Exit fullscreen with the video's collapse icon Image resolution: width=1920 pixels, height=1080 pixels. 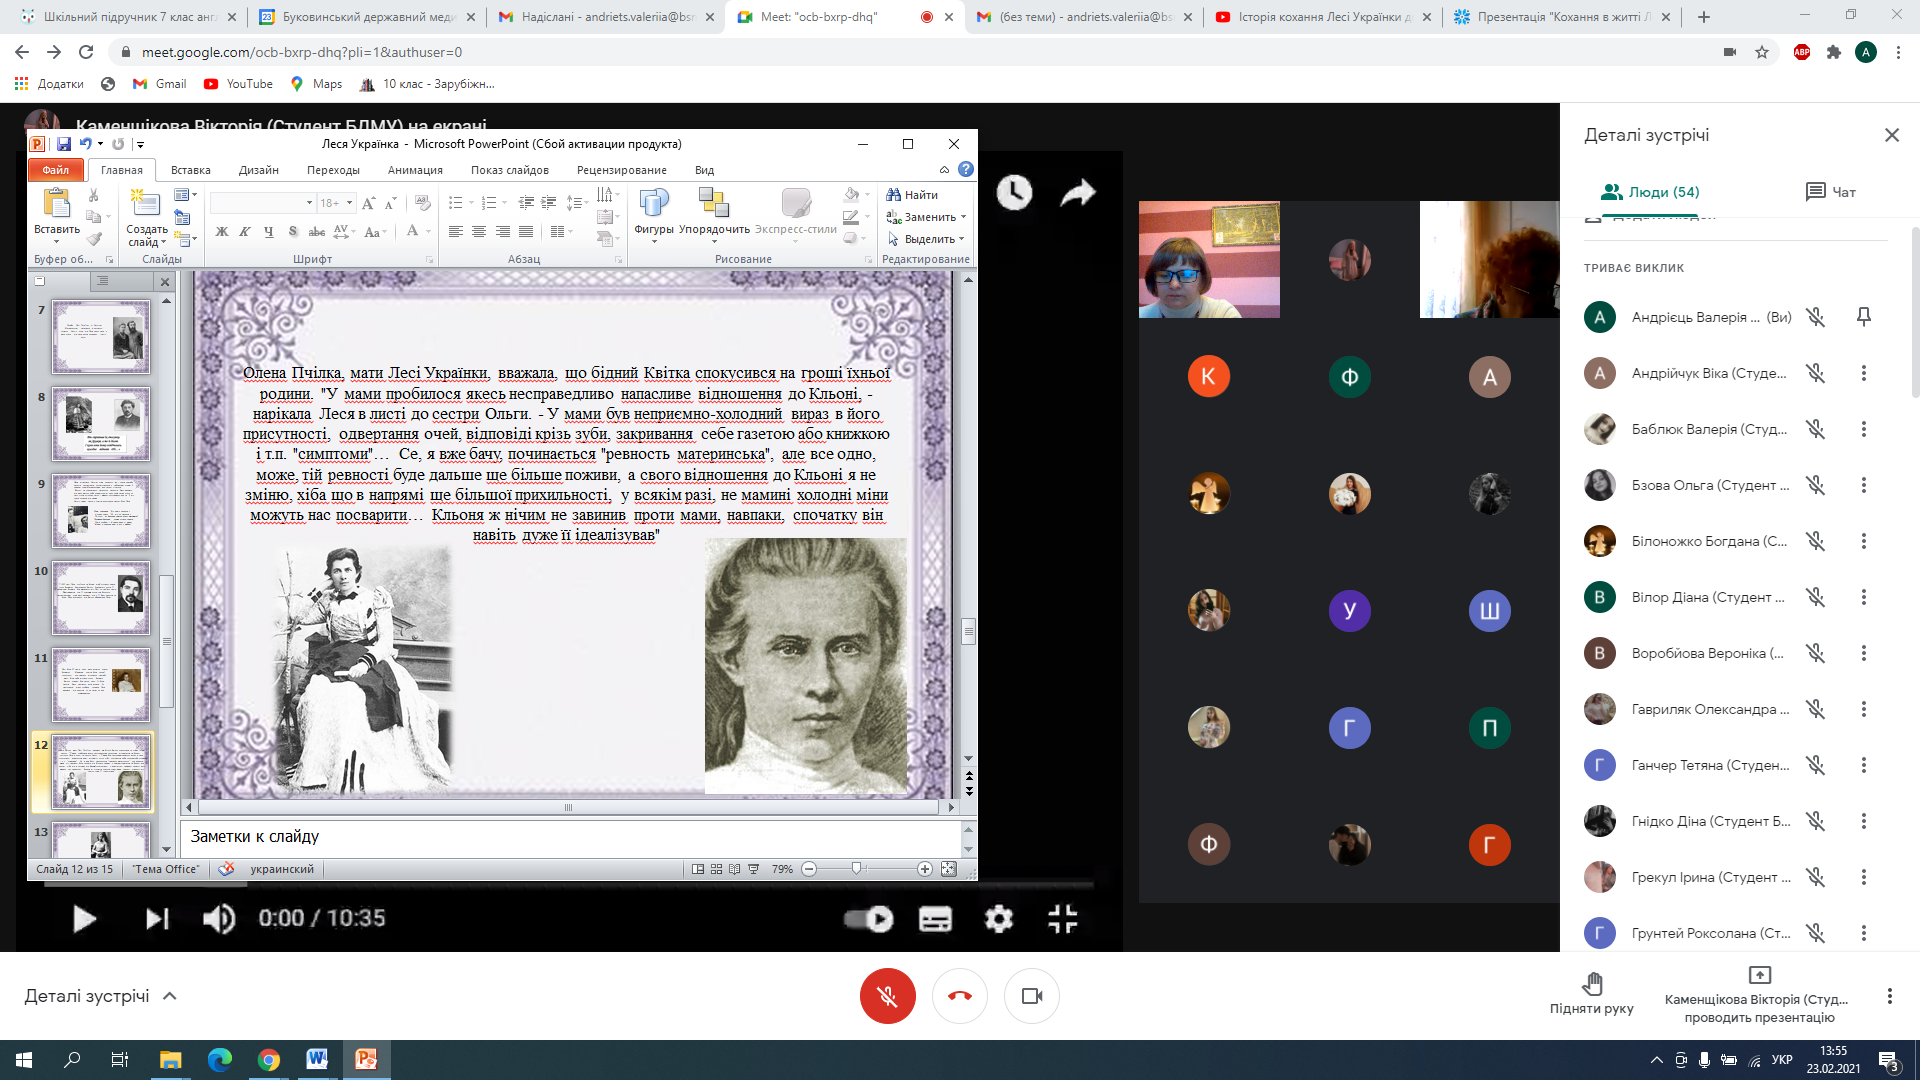click(x=1063, y=918)
